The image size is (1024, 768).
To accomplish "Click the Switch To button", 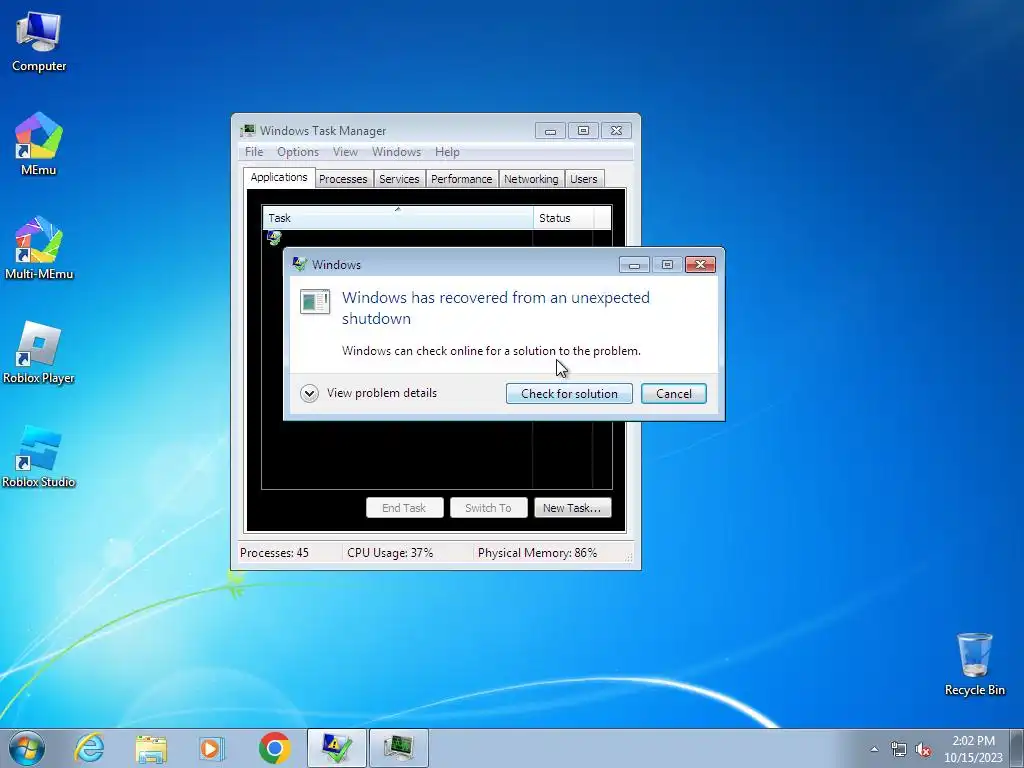I will coord(488,508).
